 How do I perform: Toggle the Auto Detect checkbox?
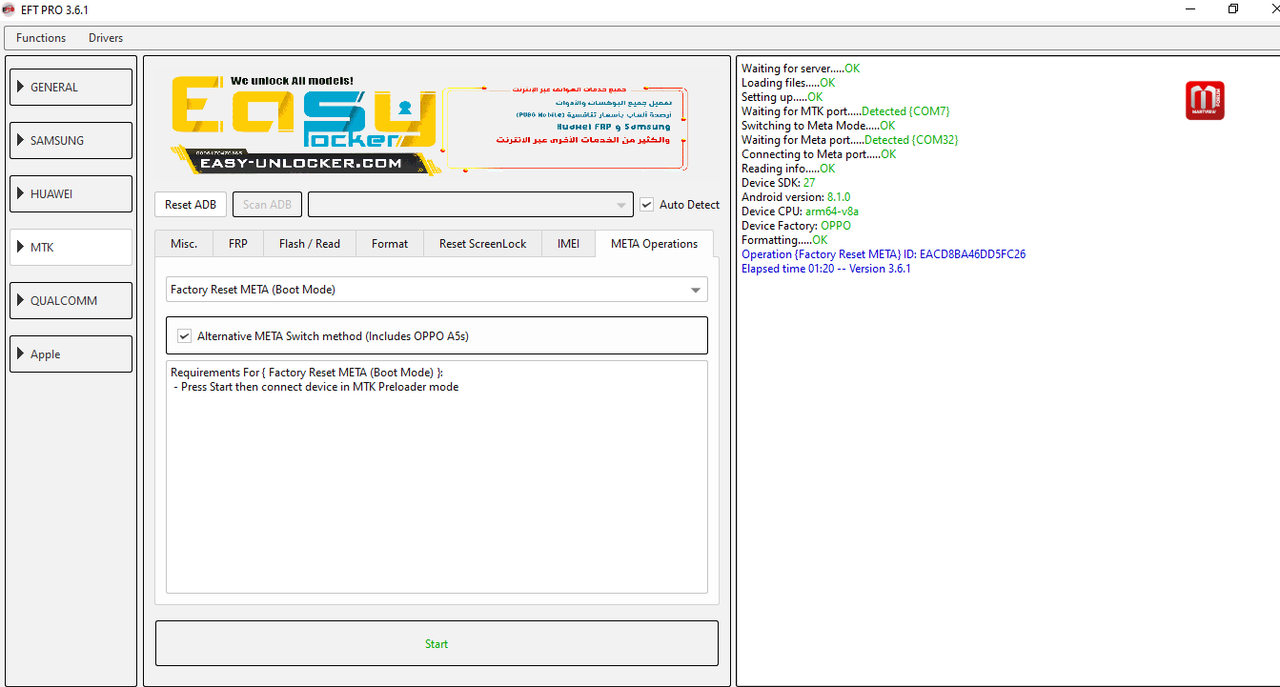click(647, 204)
